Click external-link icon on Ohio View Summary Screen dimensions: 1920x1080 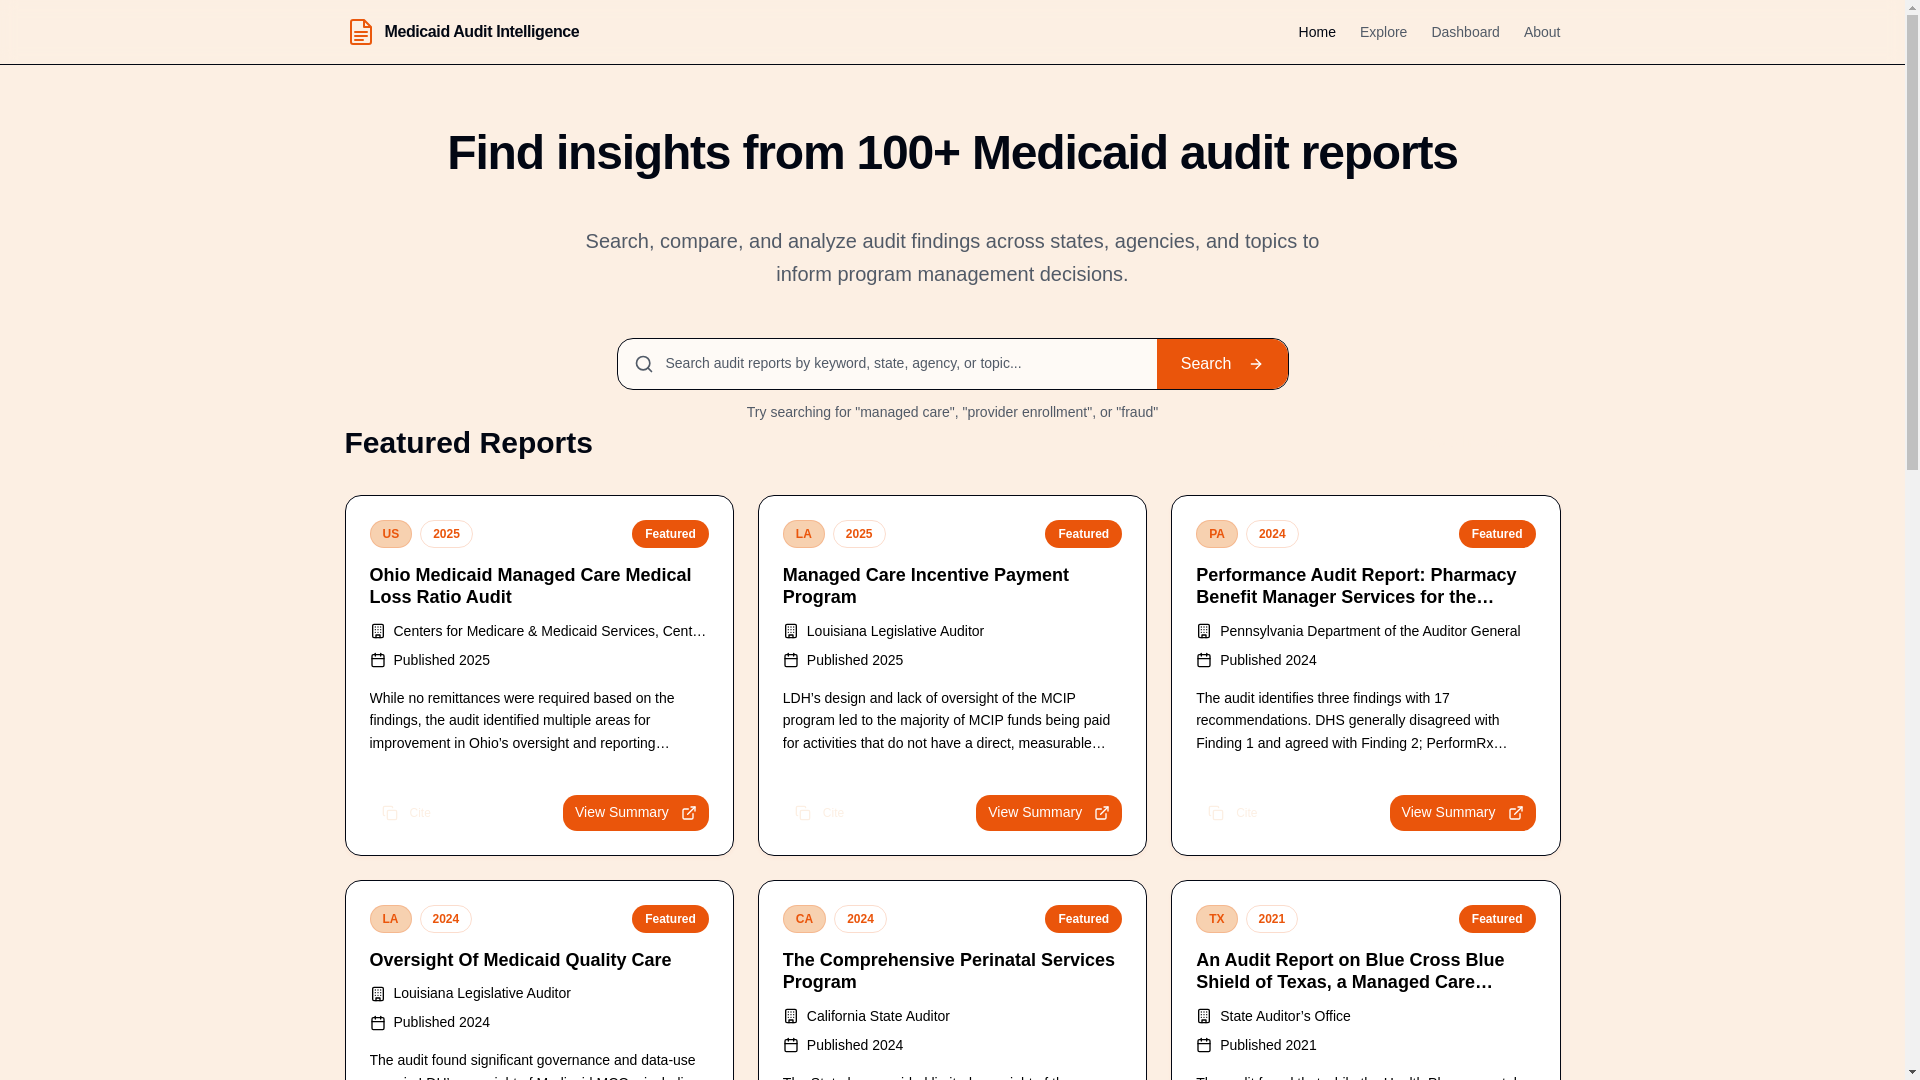click(689, 813)
